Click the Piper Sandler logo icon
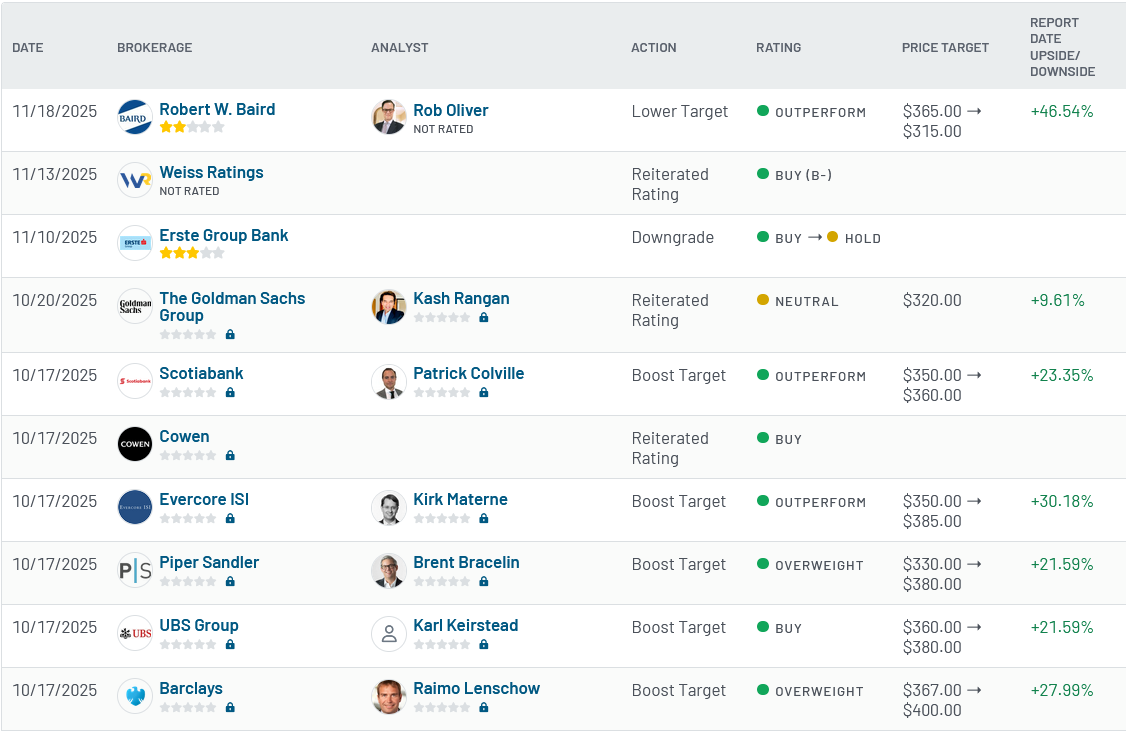Viewport: 1126px width, 731px height. coord(135,570)
